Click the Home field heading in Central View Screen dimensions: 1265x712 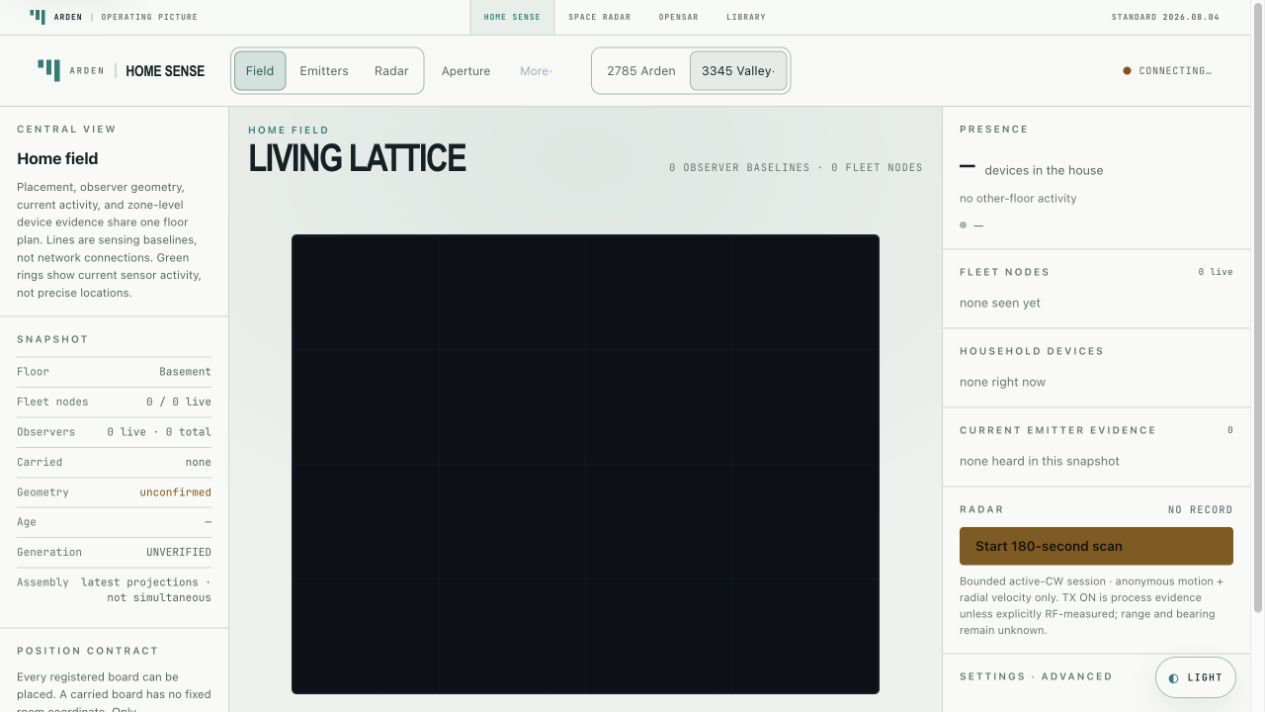[57, 159]
